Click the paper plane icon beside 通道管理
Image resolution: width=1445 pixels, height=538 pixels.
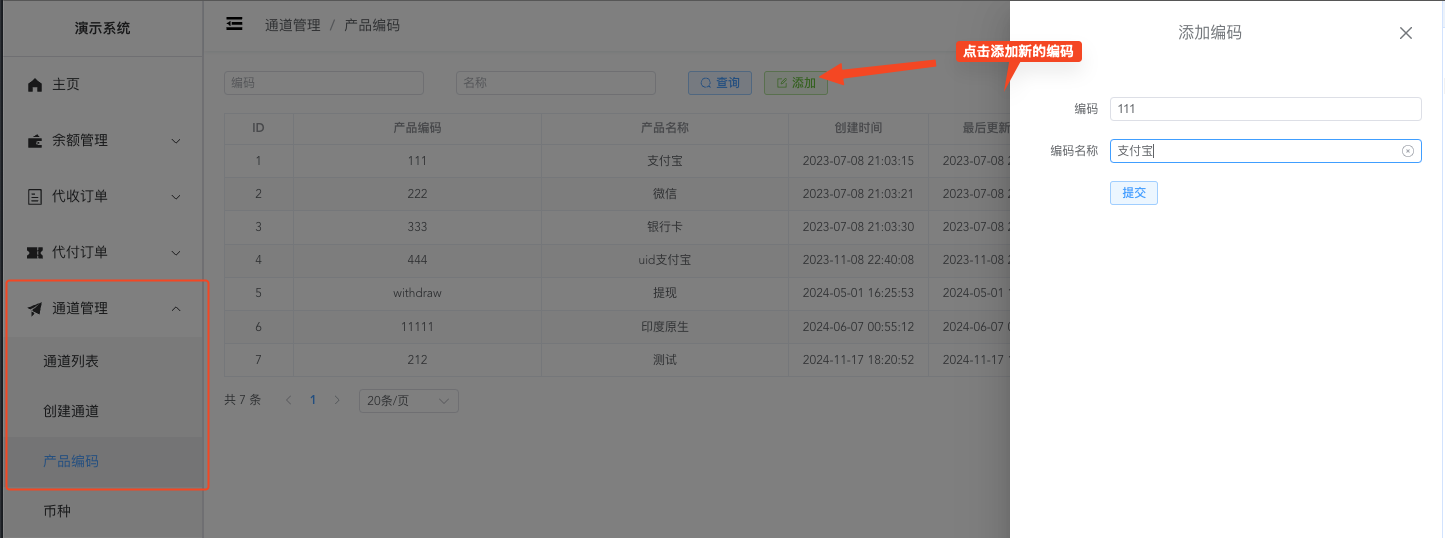tap(35, 309)
